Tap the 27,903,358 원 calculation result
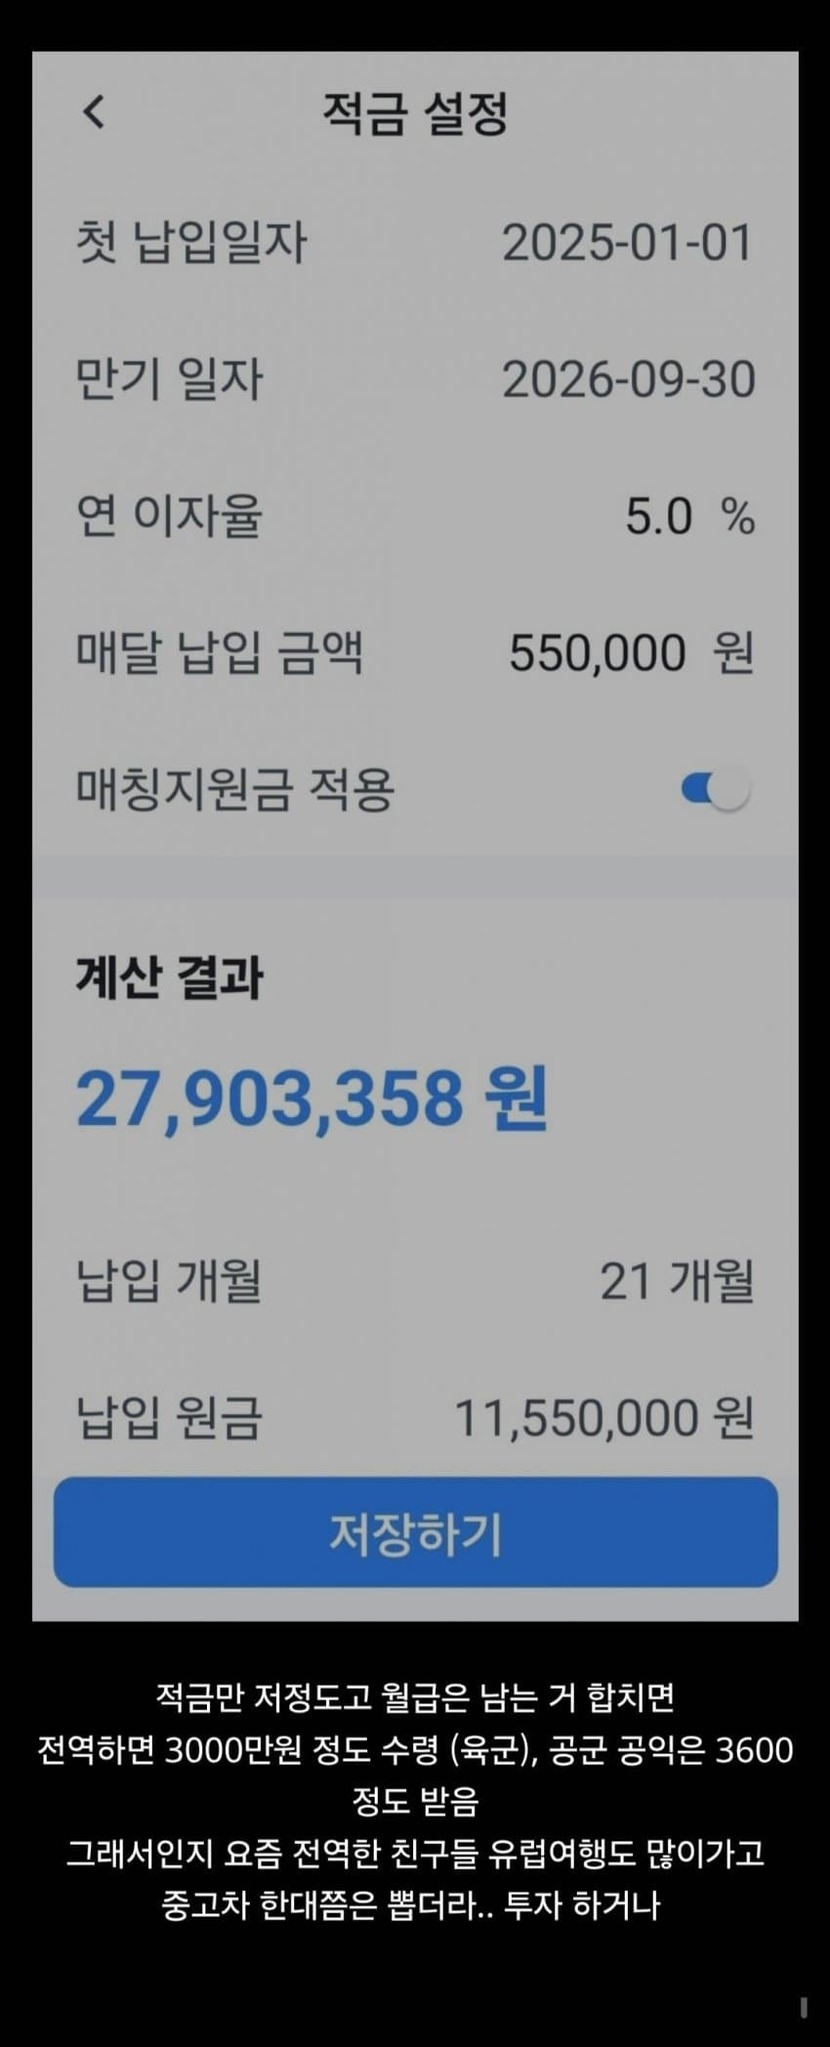The height and width of the screenshot is (2047, 830). click(x=312, y=1098)
